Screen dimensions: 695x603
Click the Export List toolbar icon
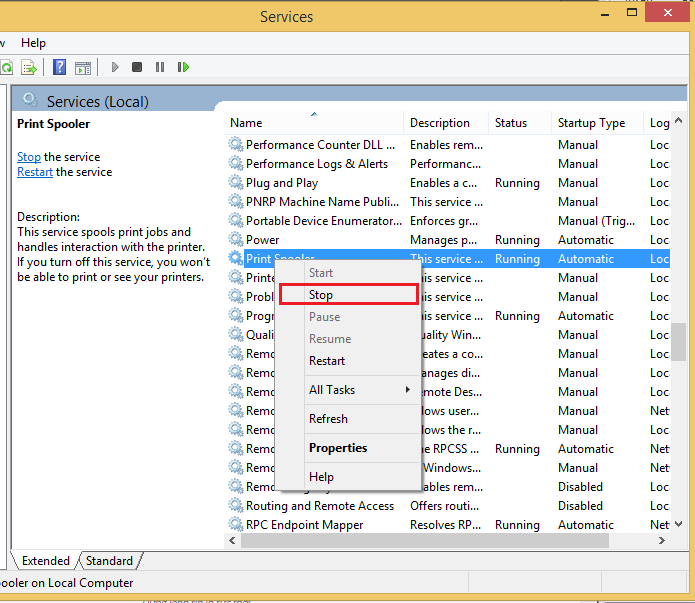coord(28,67)
